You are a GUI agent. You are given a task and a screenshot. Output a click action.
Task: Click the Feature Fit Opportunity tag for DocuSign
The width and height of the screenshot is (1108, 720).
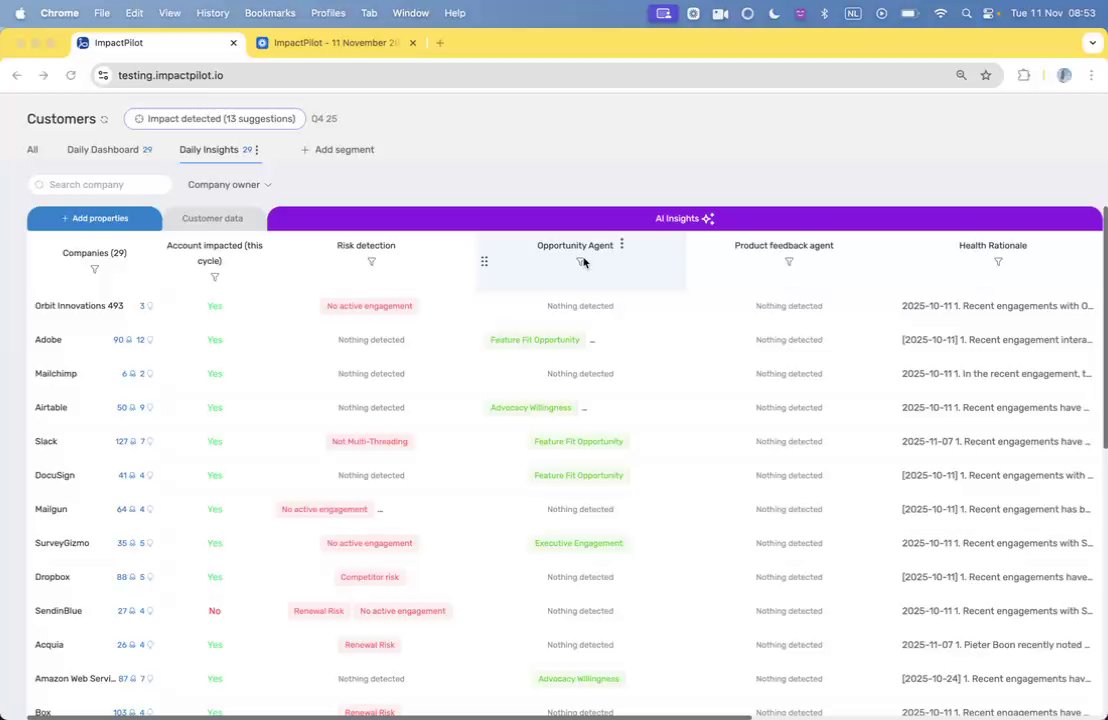[x=579, y=476]
